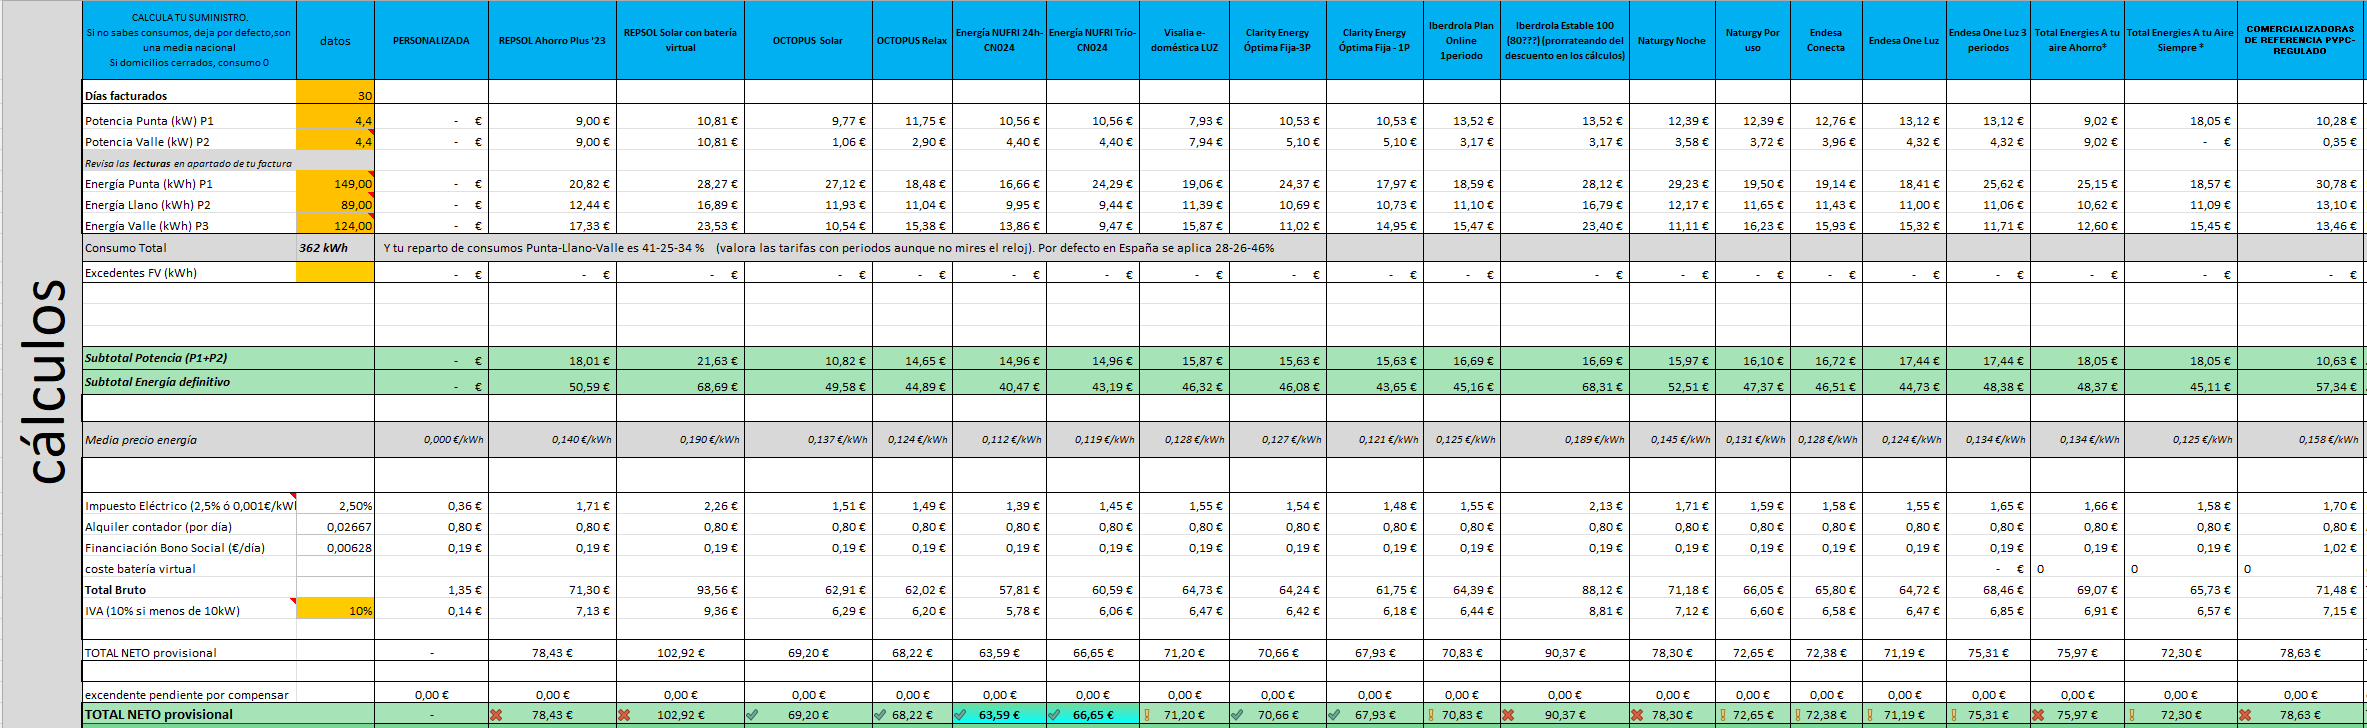Viewport: 2367px width, 728px height.
Task: Click 'Clarity Energy Óptima Fija-3P' header
Action: point(1277,40)
